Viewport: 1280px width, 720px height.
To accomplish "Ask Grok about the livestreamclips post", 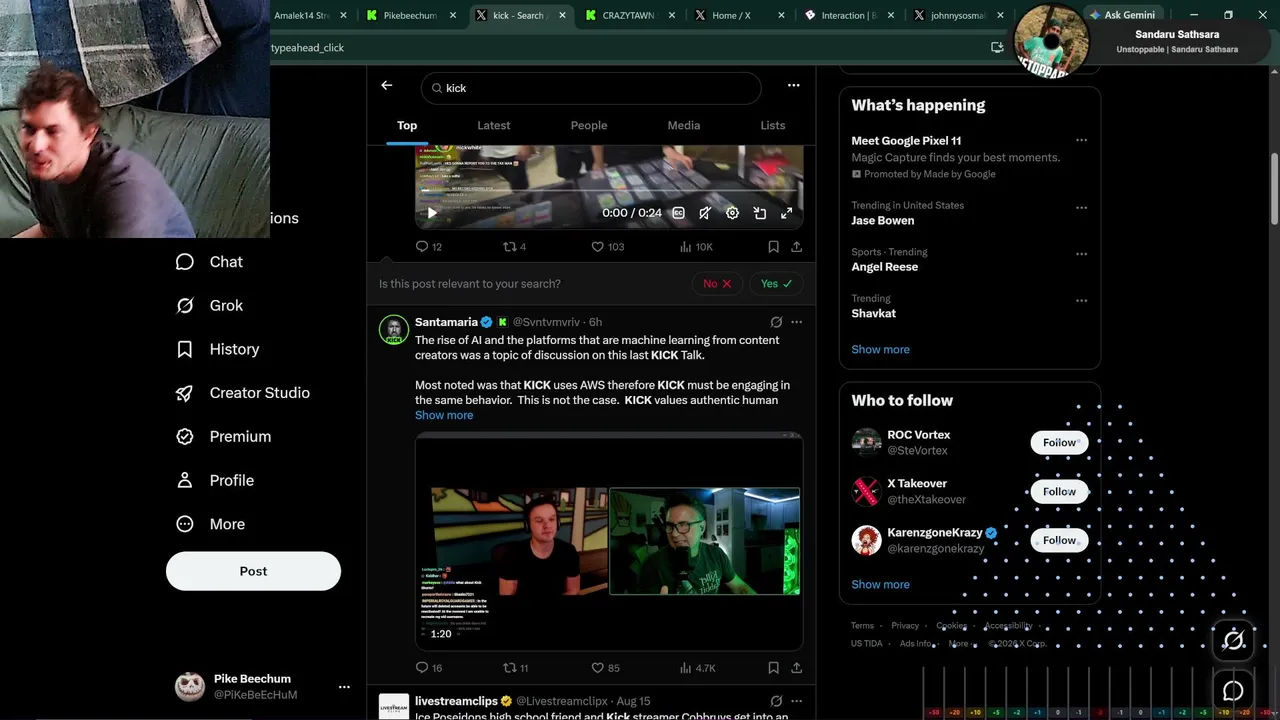I will point(776,701).
